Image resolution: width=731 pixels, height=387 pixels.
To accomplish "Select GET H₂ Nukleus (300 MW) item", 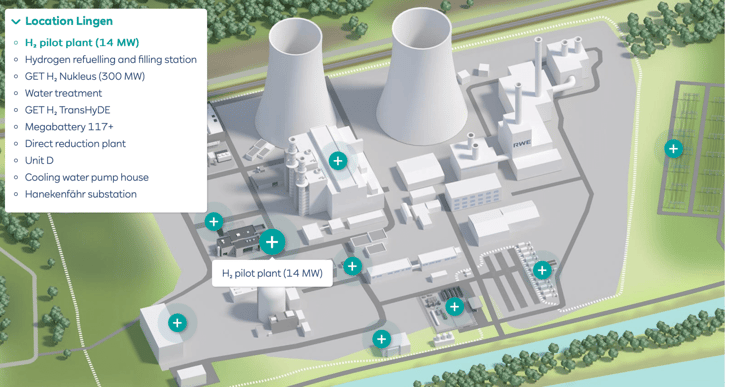I will click(x=85, y=76).
